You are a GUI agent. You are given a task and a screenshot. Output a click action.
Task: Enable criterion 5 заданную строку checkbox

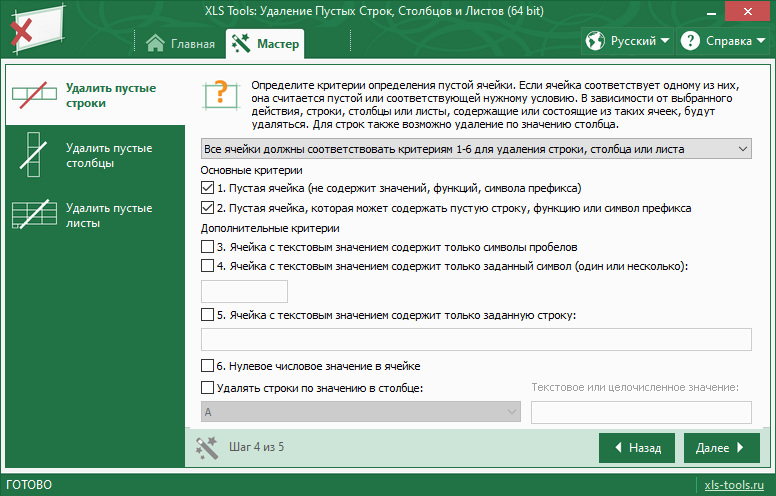(207, 314)
